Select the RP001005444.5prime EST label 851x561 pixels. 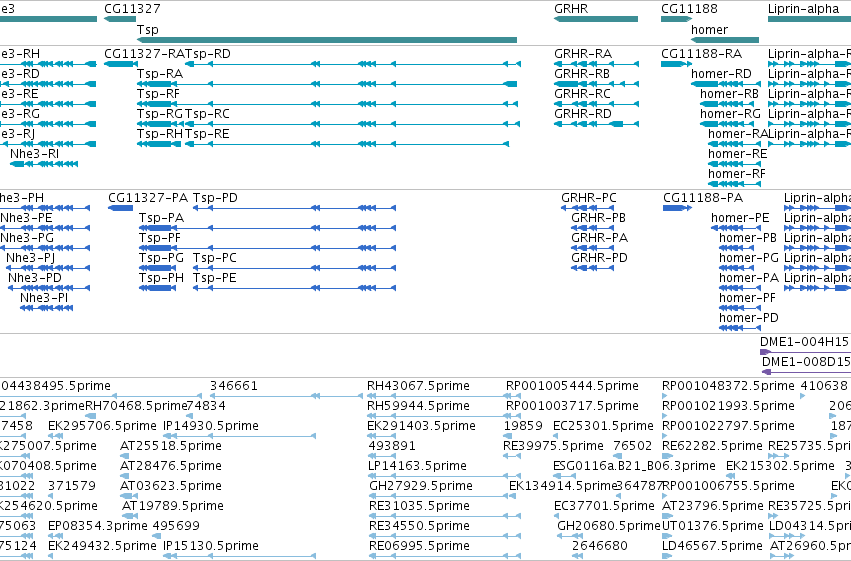pyautogui.click(x=572, y=386)
